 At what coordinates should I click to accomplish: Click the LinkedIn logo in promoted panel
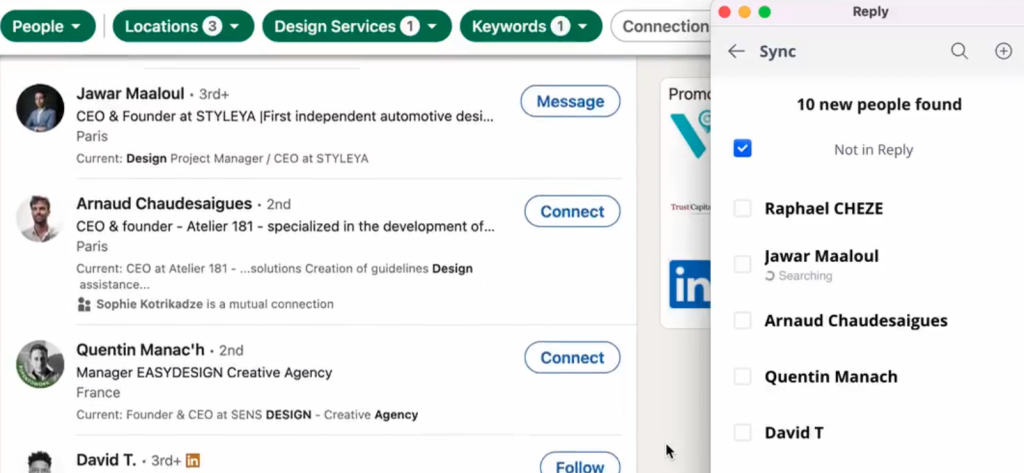pos(690,284)
